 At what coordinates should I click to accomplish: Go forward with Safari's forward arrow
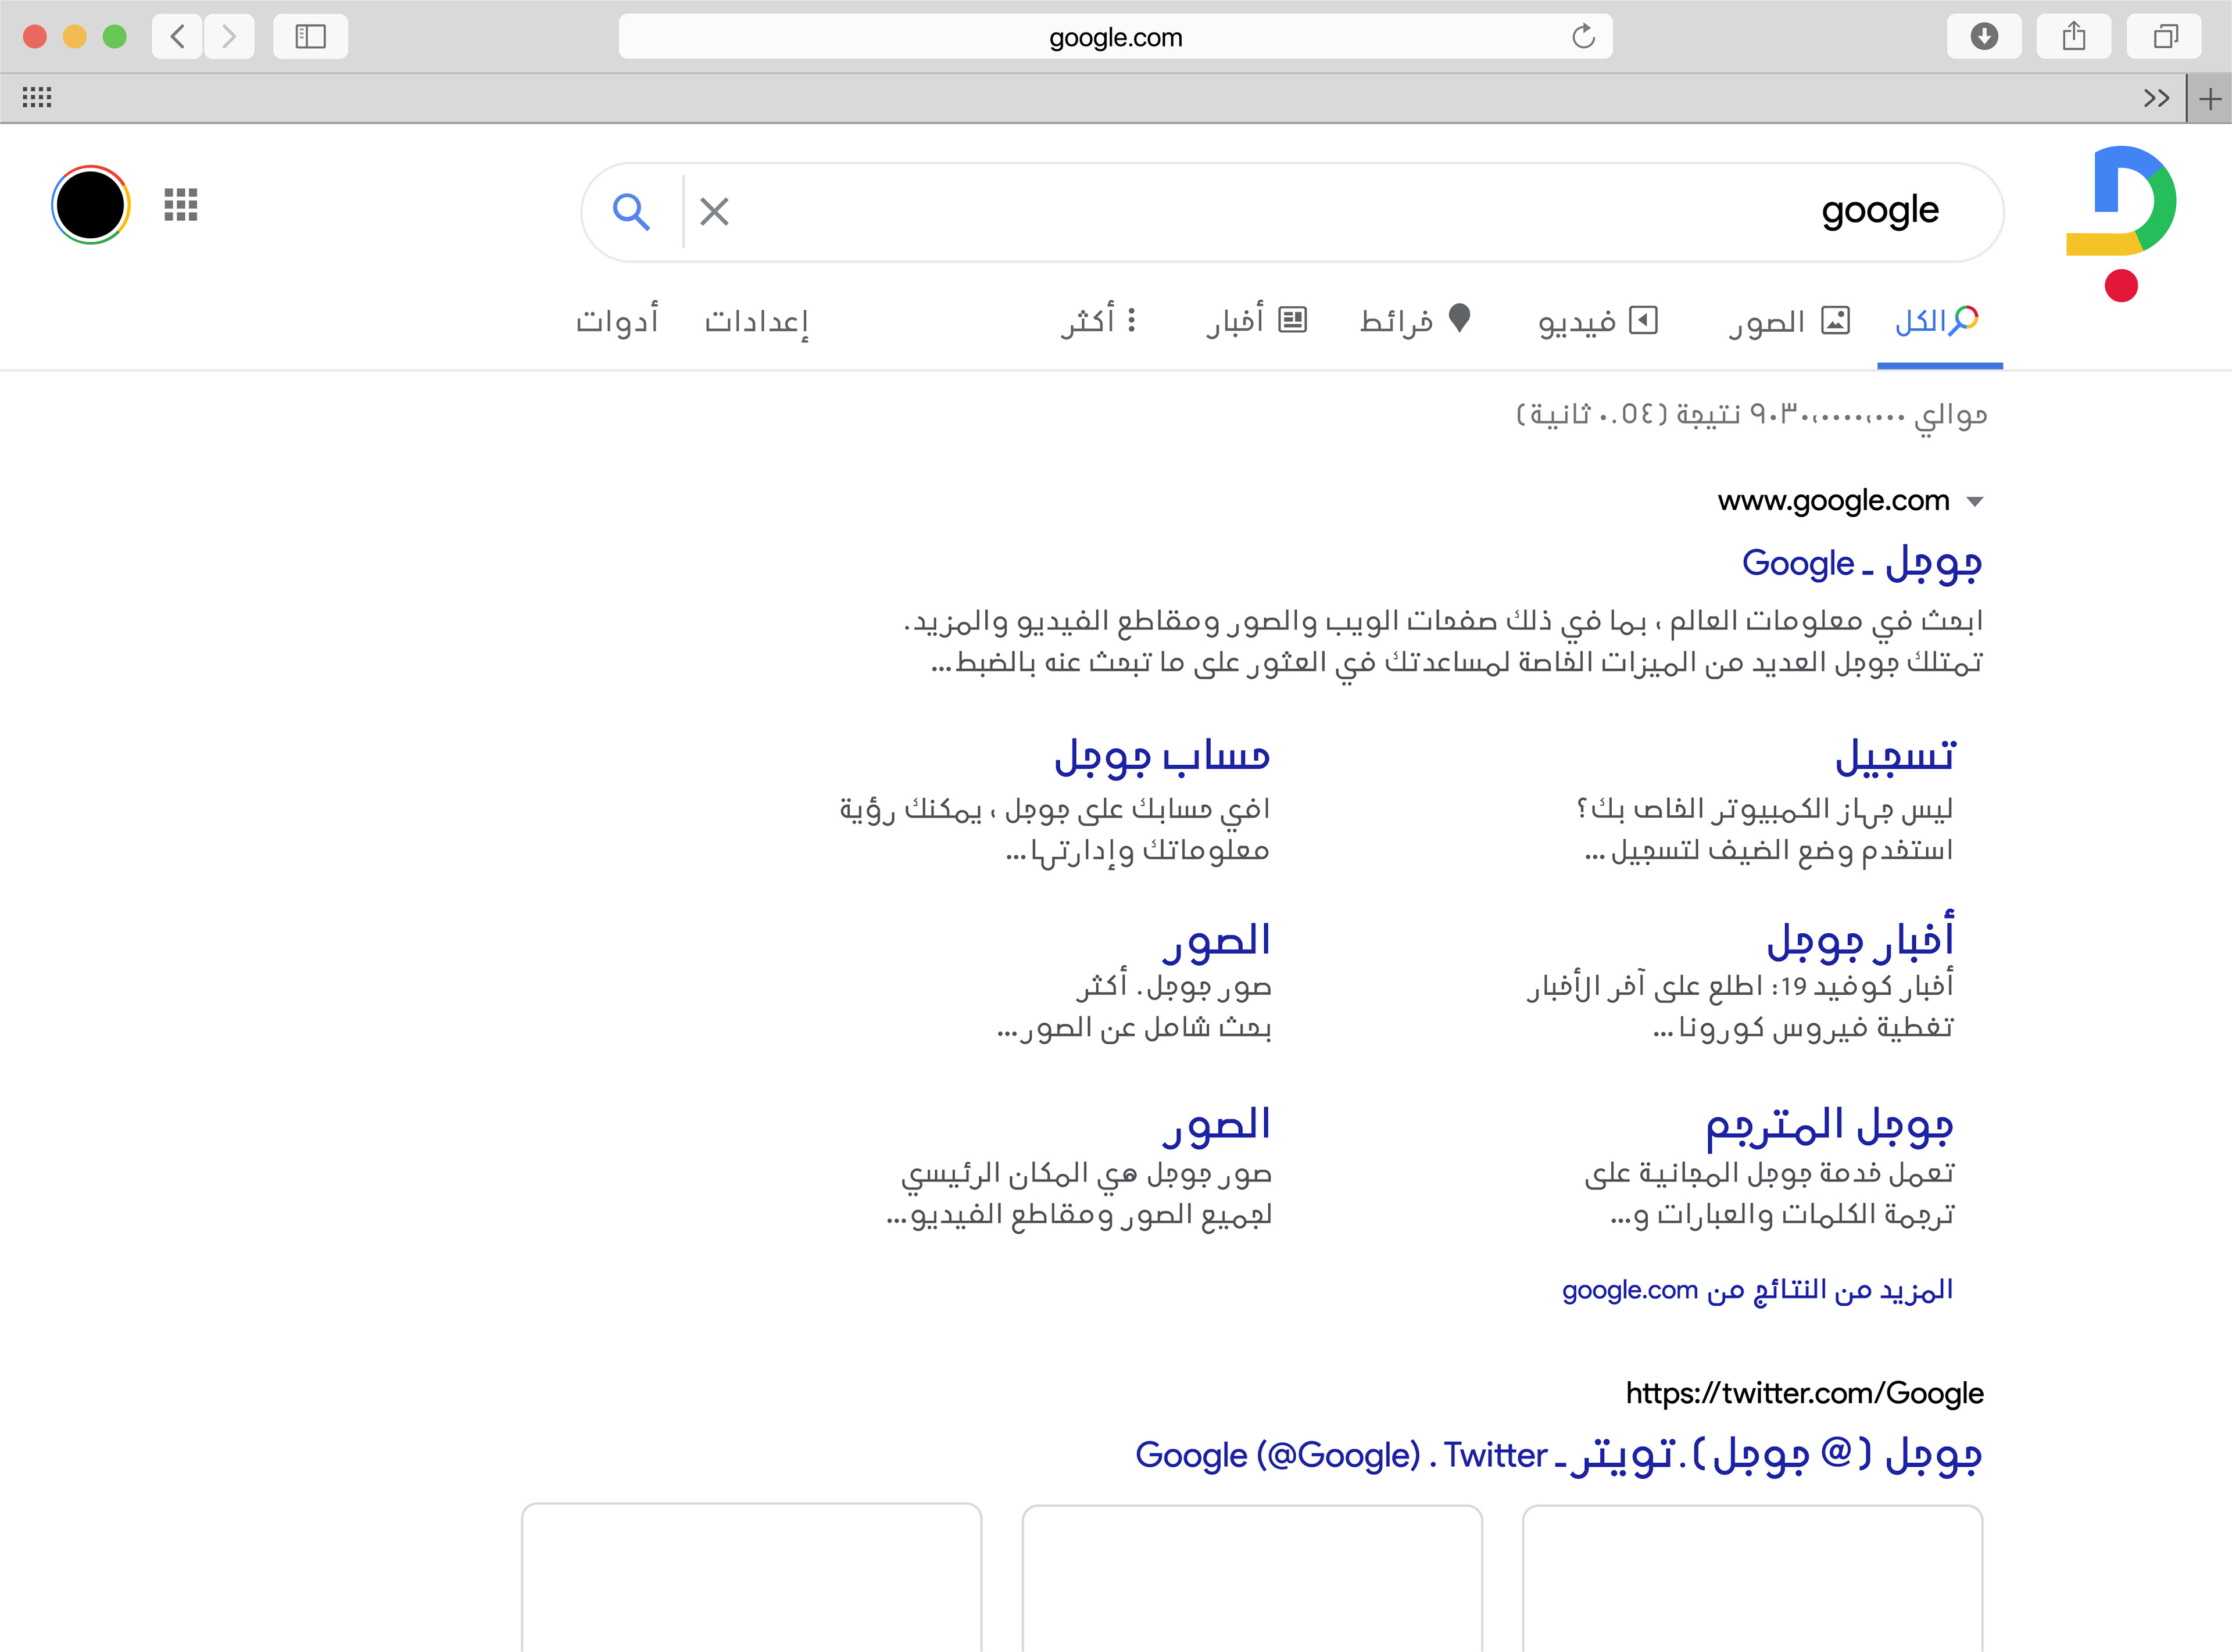(229, 37)
